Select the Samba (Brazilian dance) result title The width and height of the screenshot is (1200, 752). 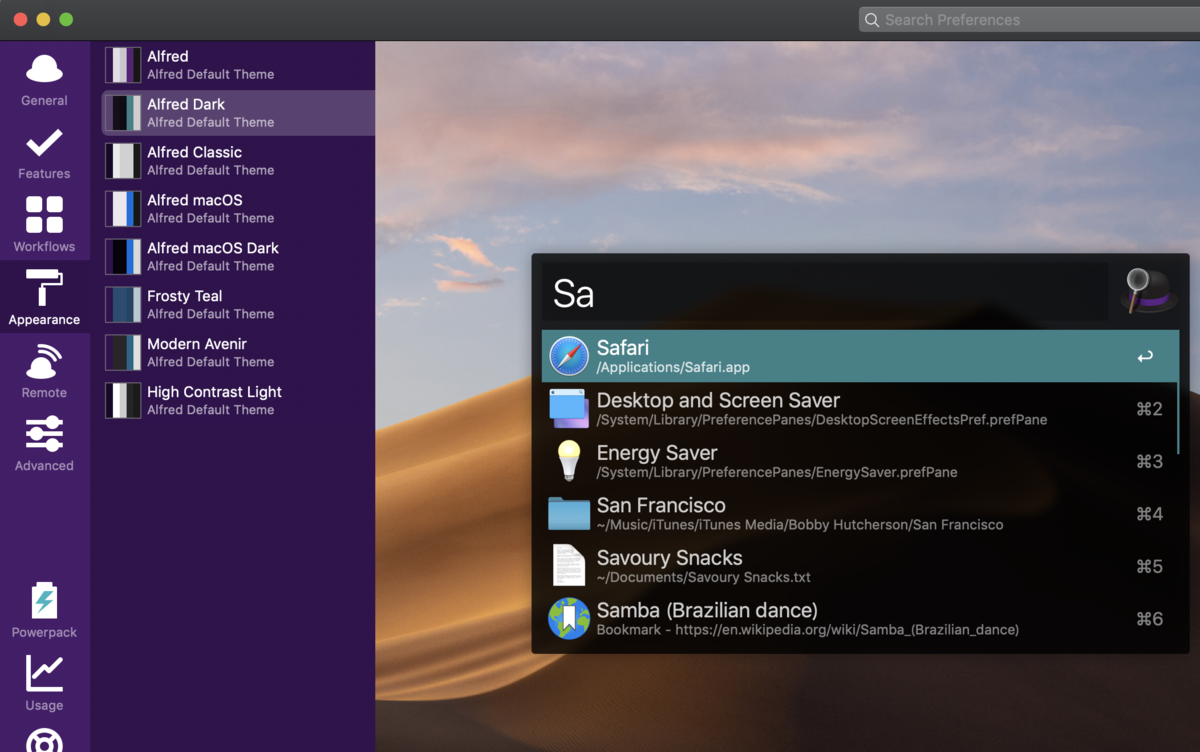pos(707,610)
